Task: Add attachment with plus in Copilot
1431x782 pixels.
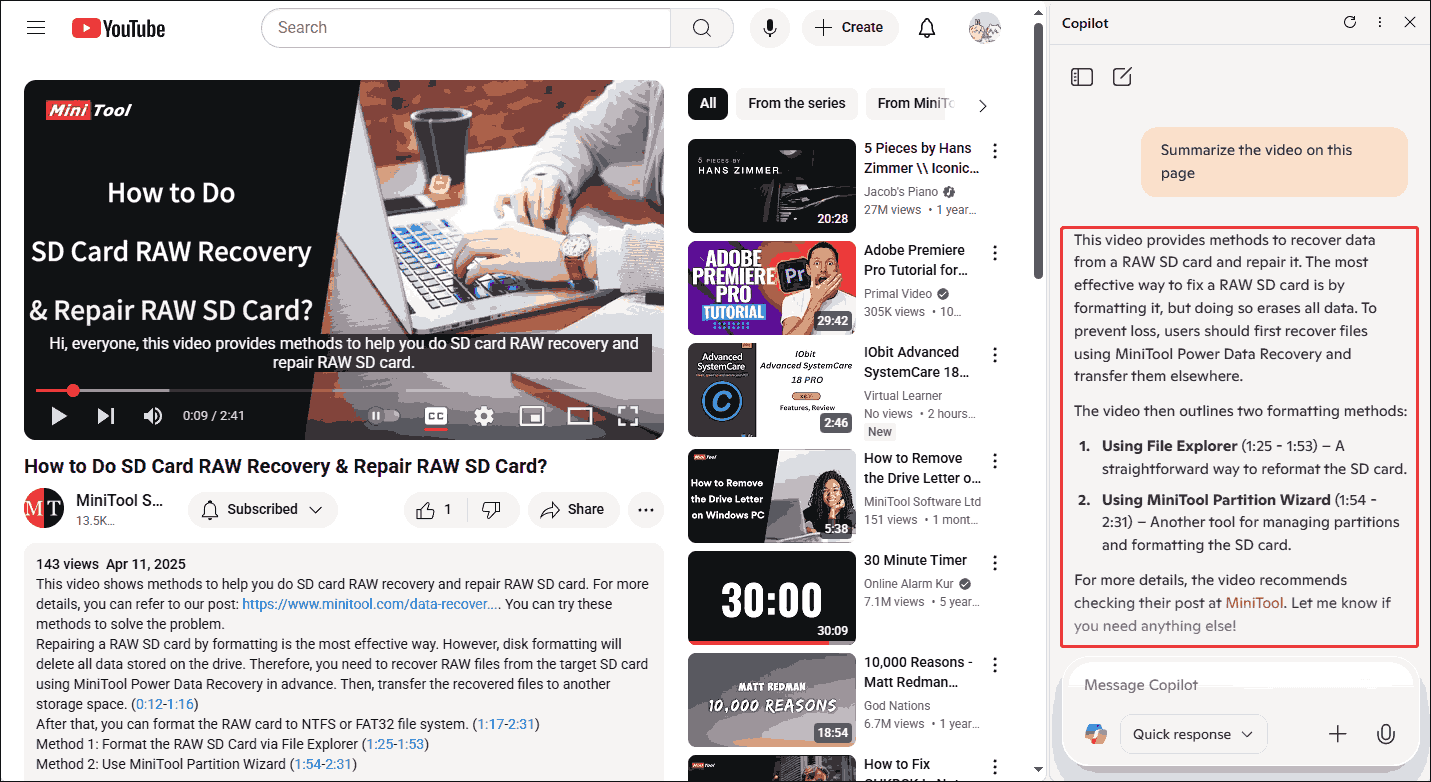Action: click(x=1338, y=734)
